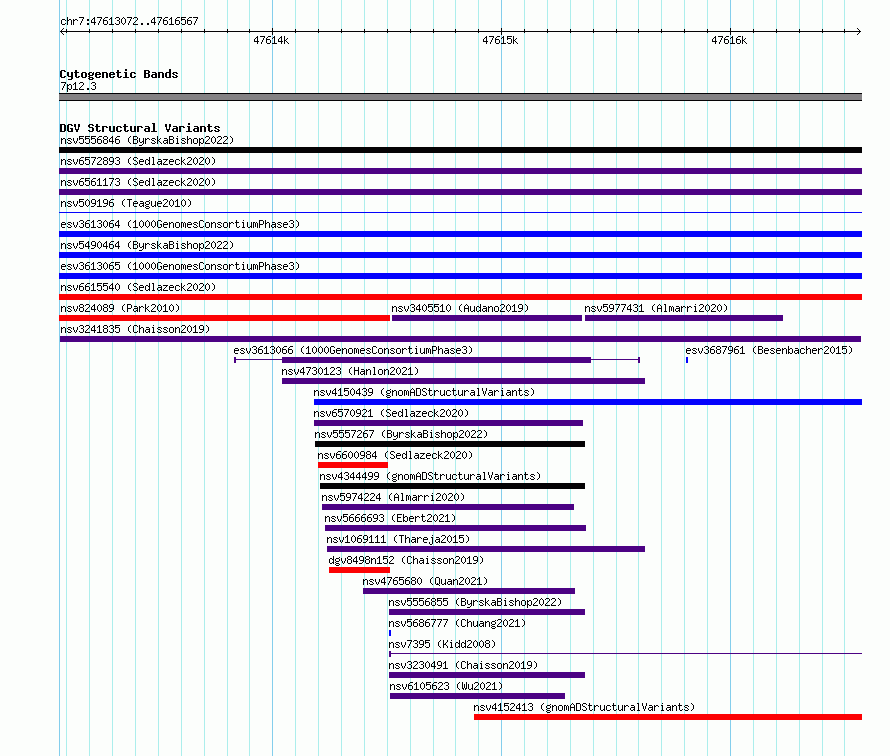Viewport: 890px width, 756px height.
Task: Click the nsv5556846 (ByrskaBishop2022) label
Action: coord(147,140)
